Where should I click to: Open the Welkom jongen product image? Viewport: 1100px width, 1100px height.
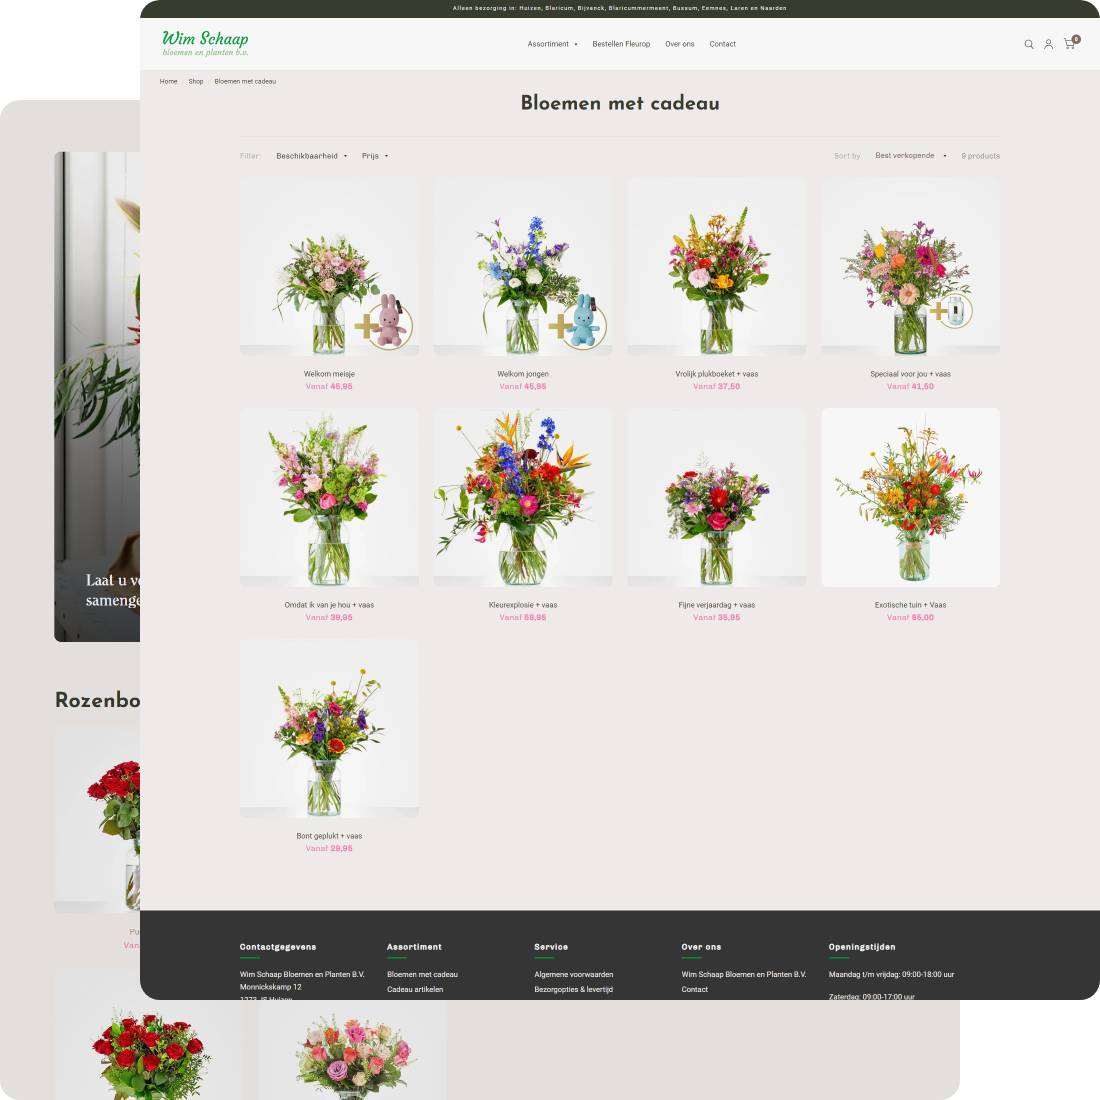tap(523, 267)
